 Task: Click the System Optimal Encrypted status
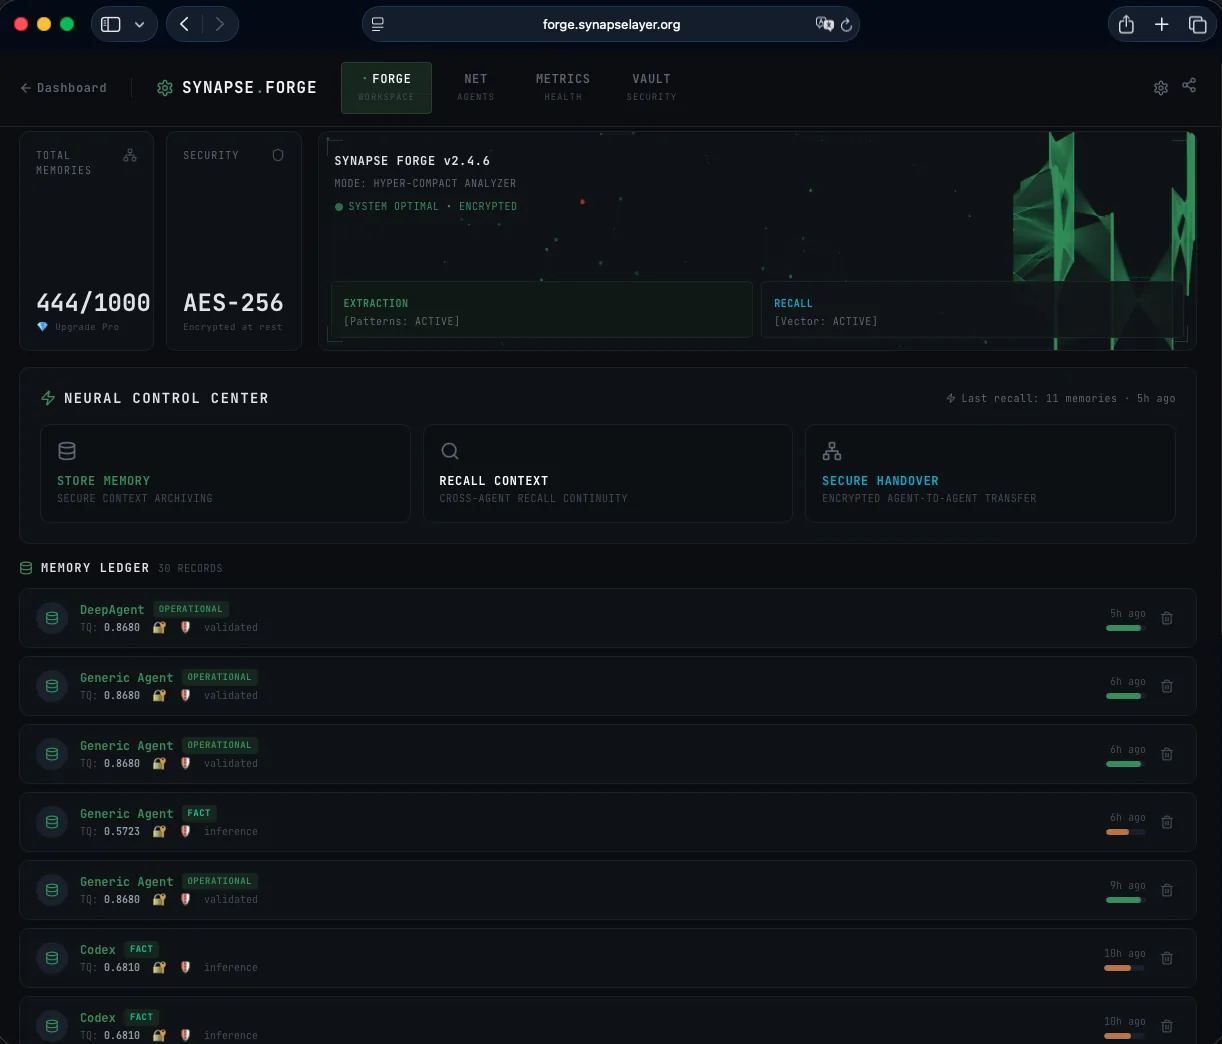click(x=426, y=206)
